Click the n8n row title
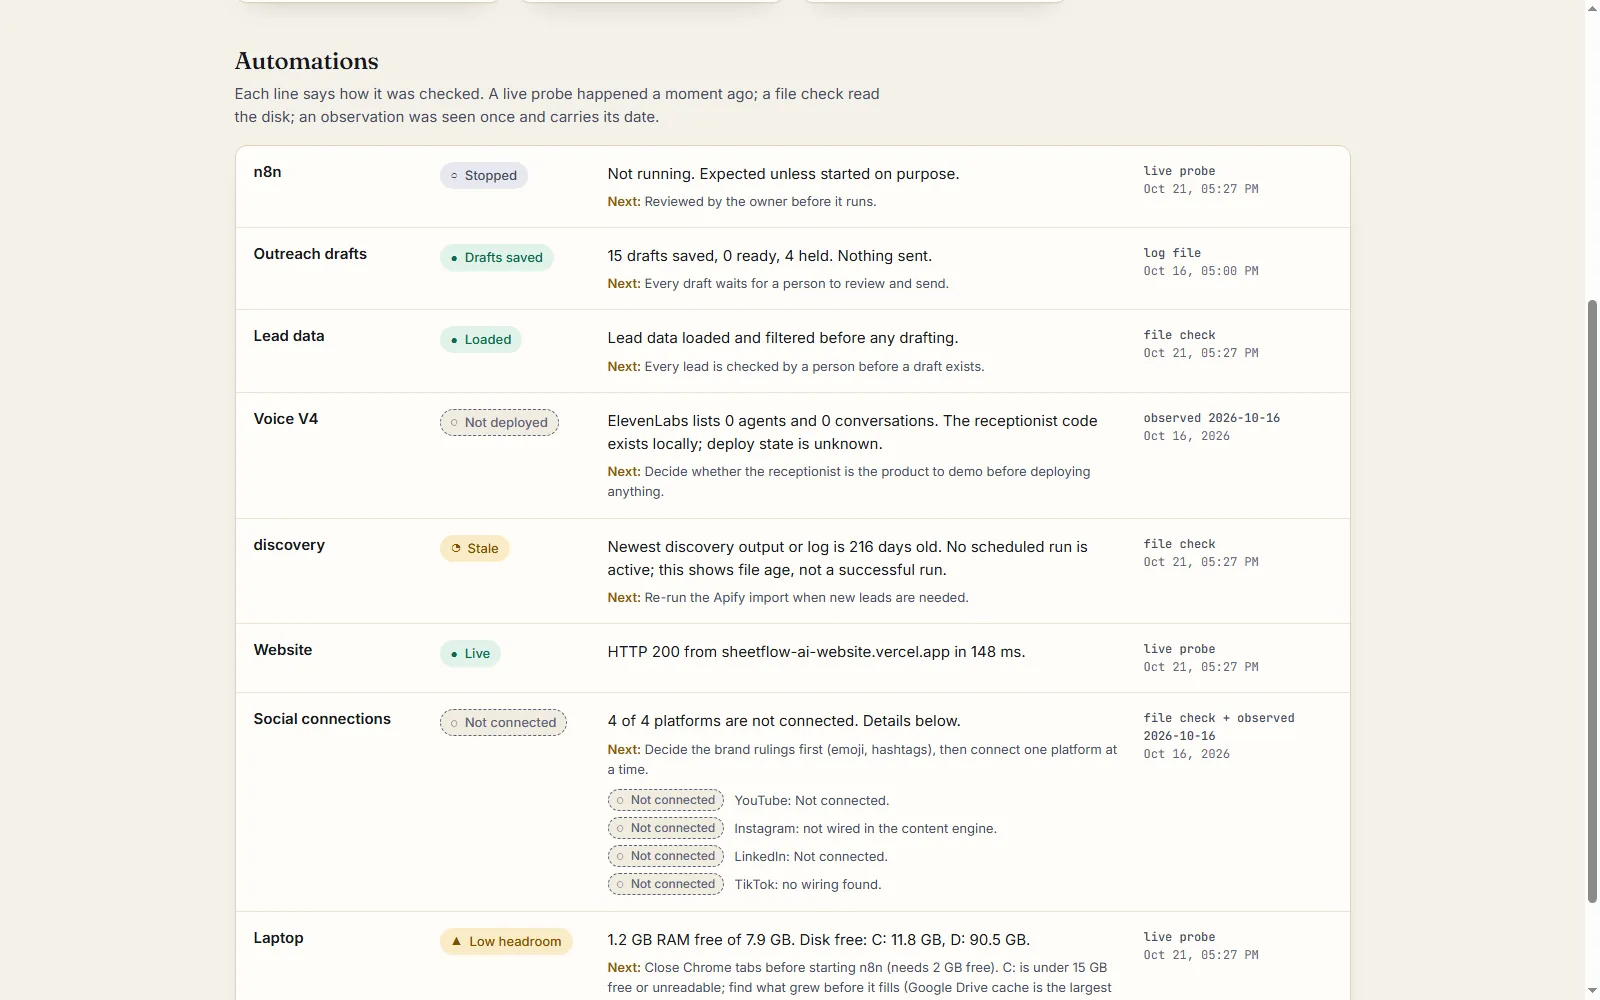 point(267,172)
